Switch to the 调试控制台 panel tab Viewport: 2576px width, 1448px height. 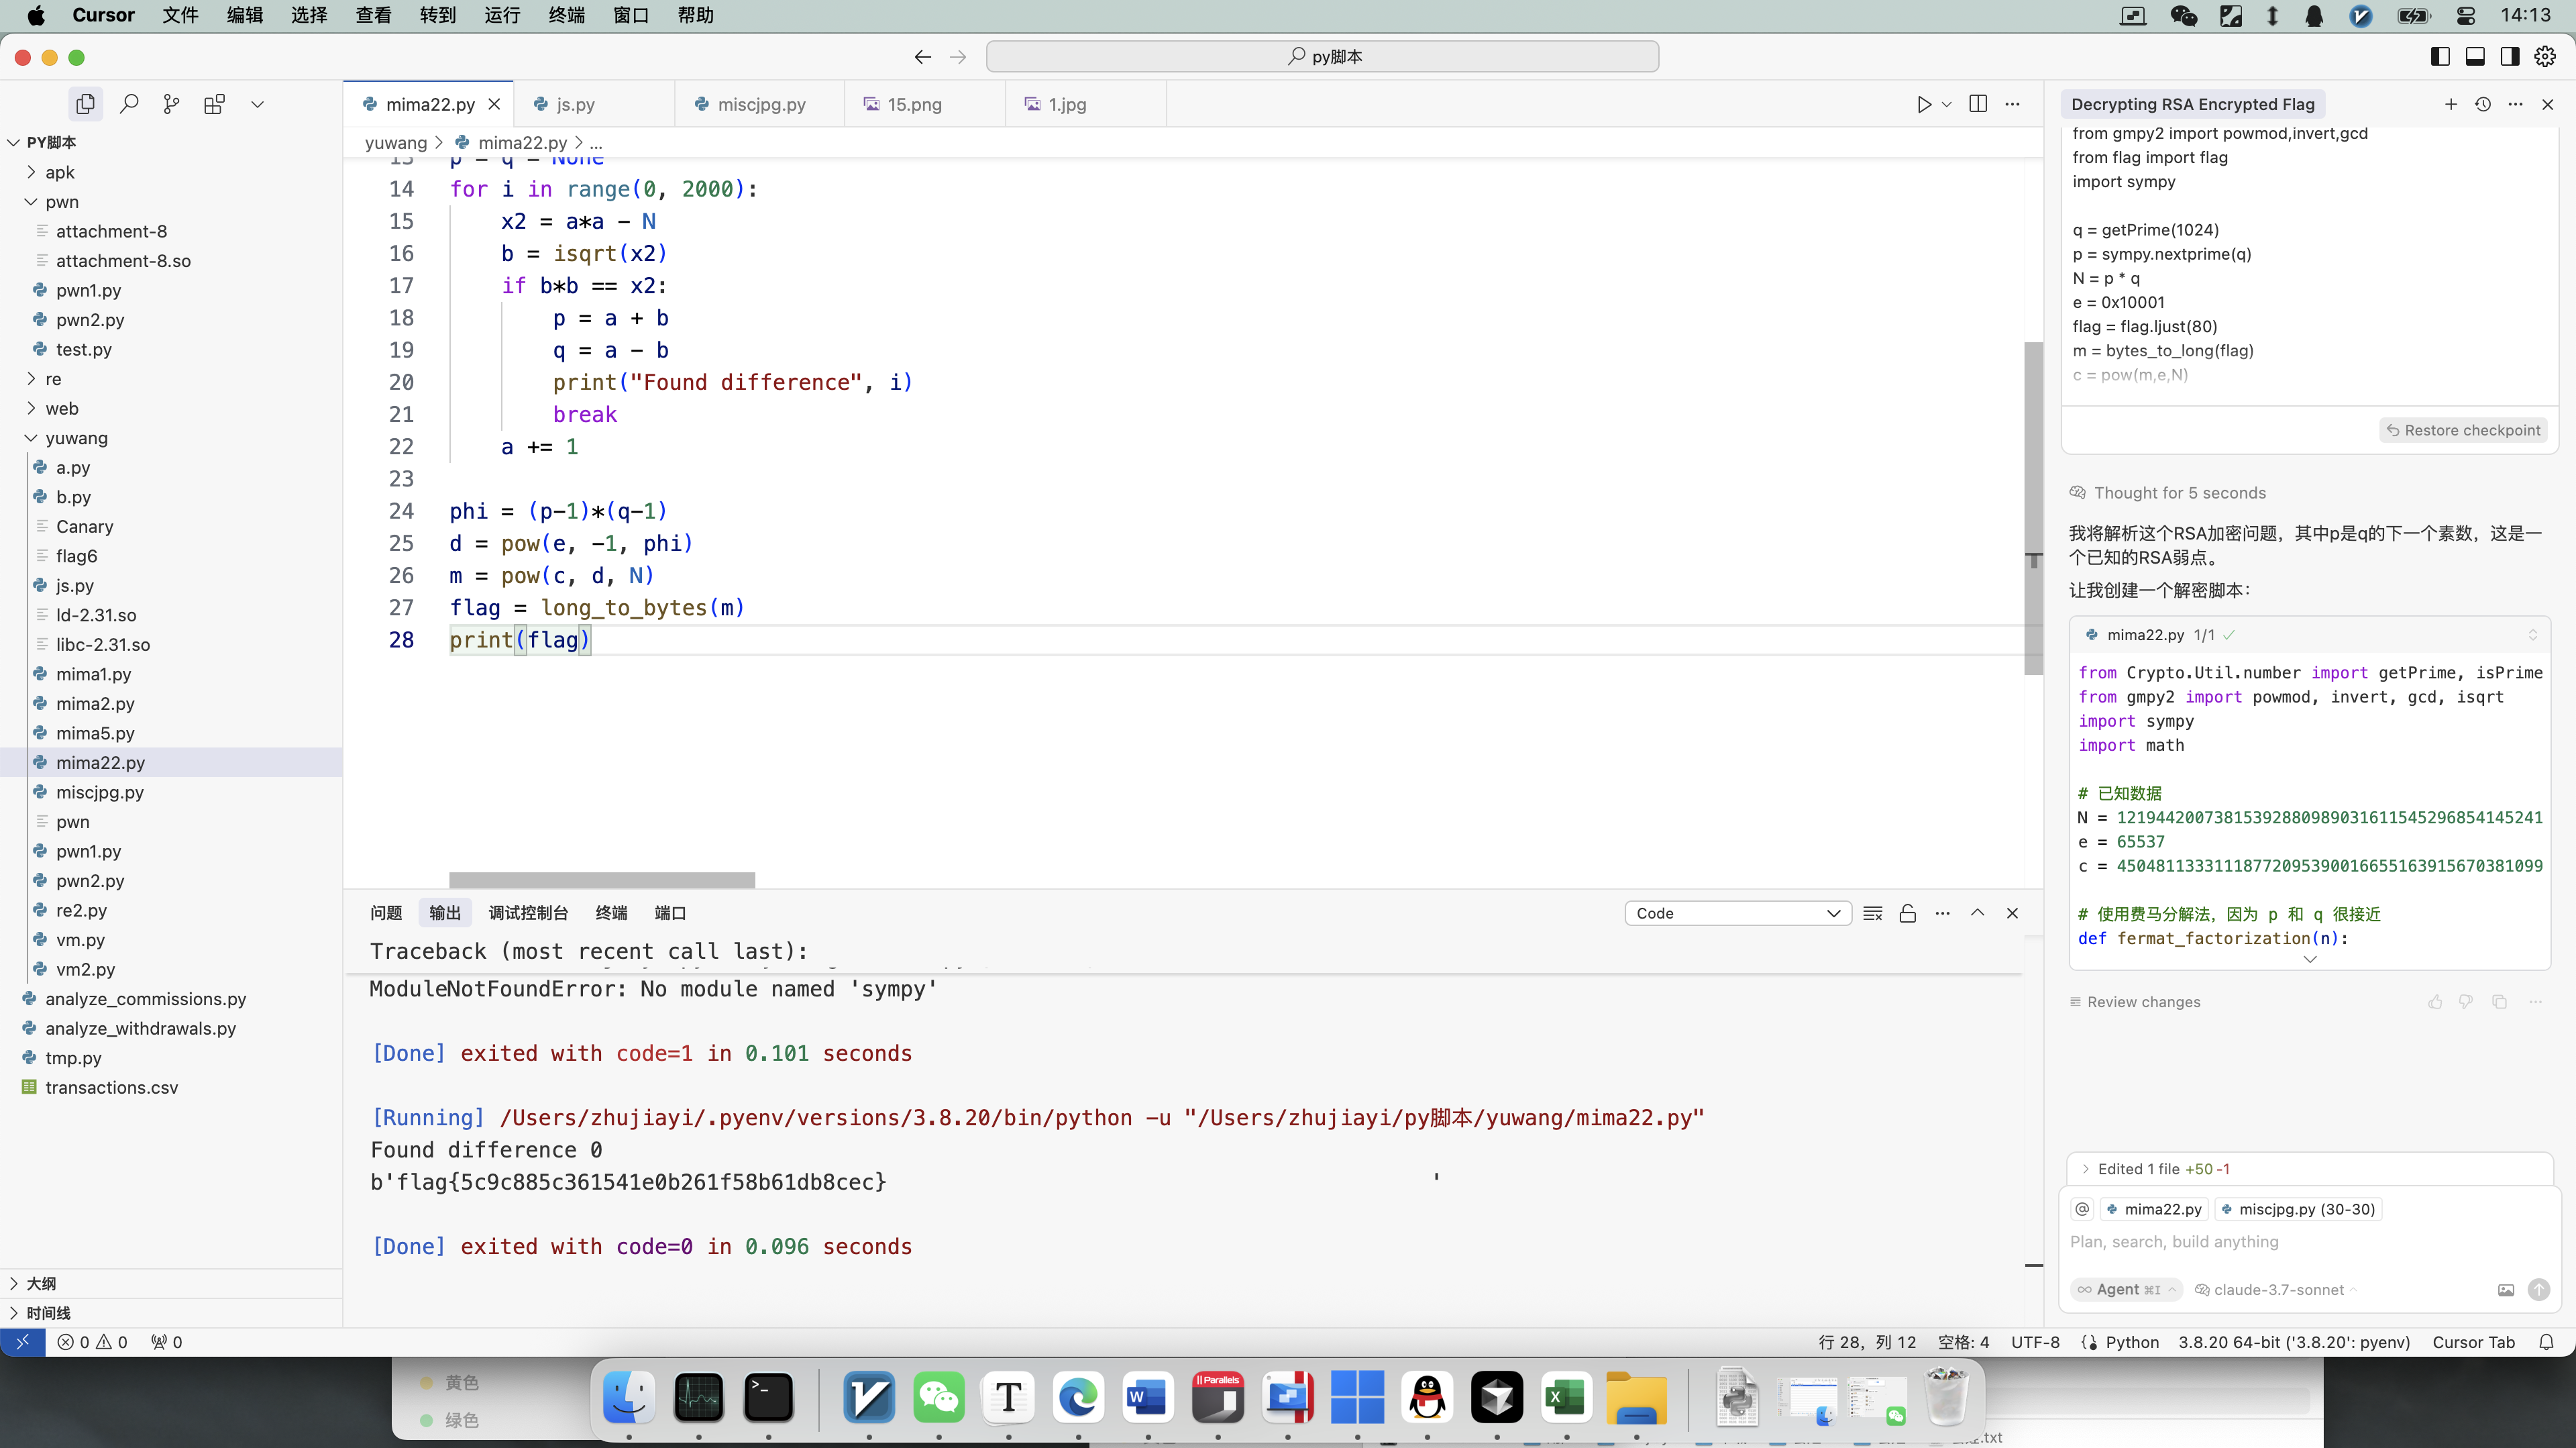[x=528, y=913]
